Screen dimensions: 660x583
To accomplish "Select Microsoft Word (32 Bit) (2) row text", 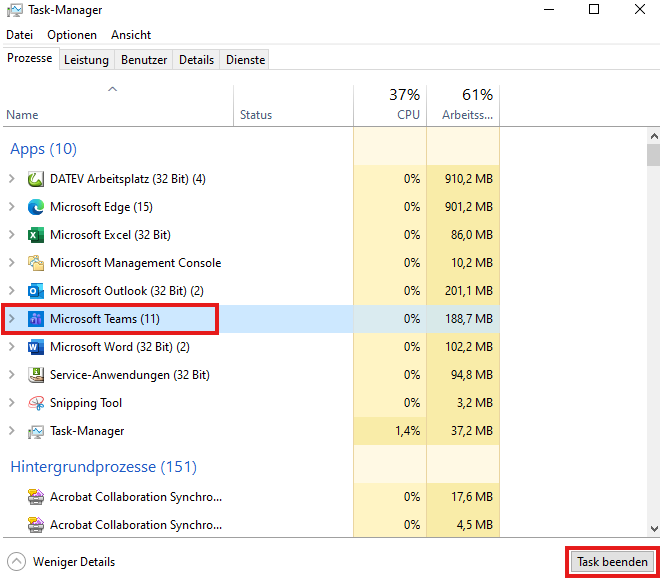I will pos(120,347).
